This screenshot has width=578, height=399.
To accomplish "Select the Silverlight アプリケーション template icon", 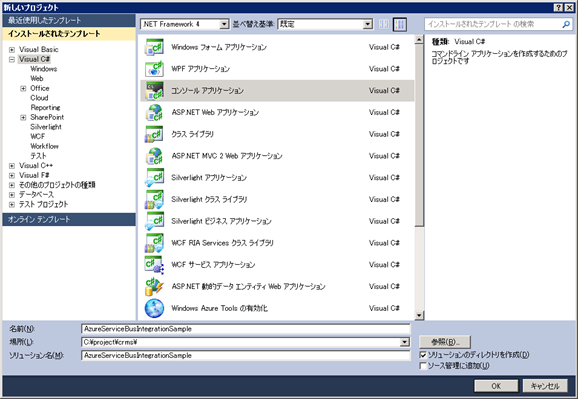I will pos(154,177).
